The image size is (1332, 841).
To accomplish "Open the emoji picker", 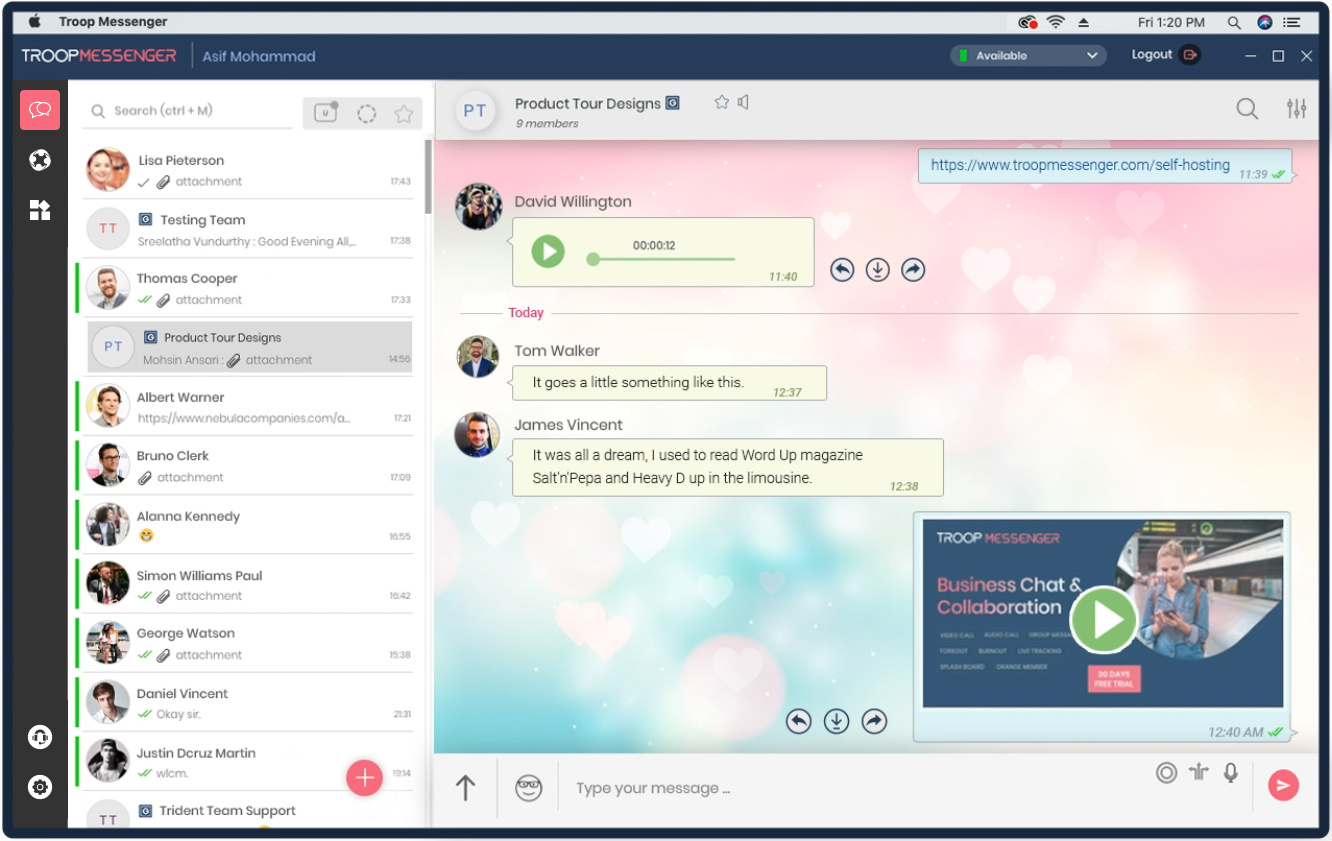I will tap(528, 788).
